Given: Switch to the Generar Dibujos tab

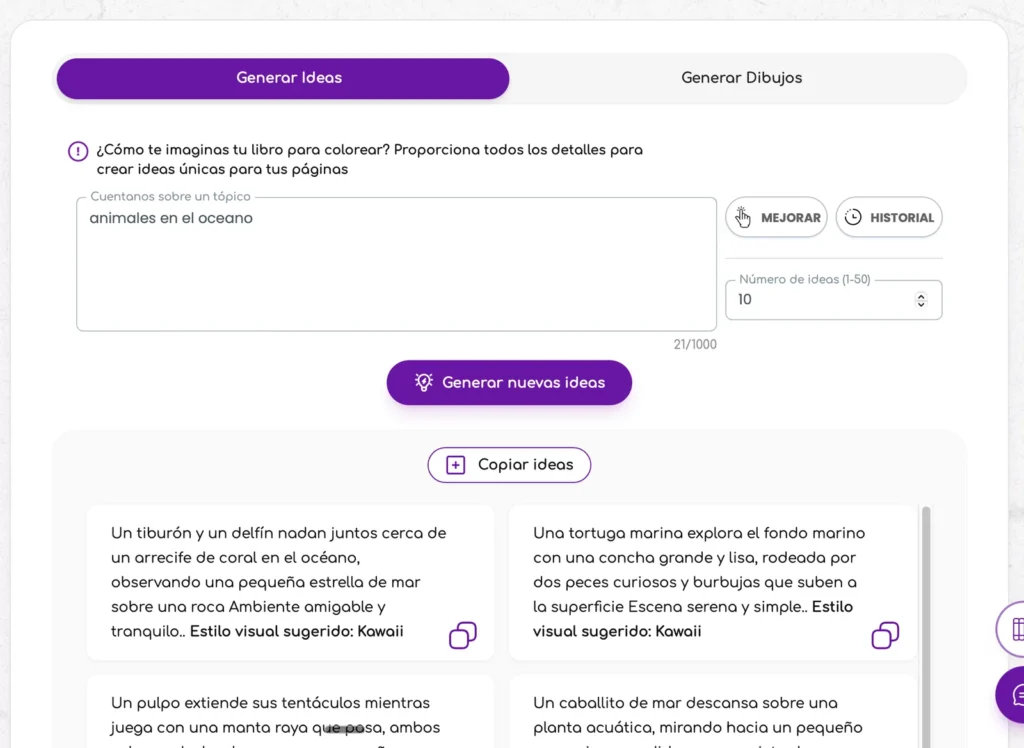Looking at the screenshot, I should pos(741,77).
